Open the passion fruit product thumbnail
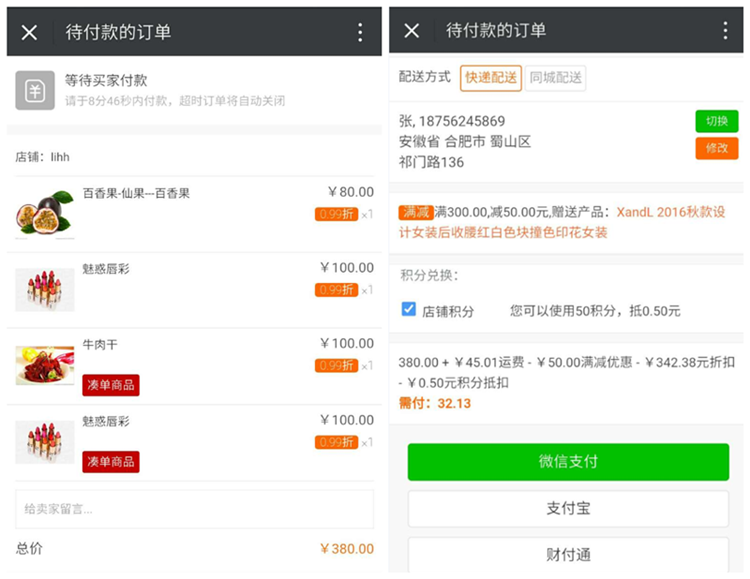This screenshot has height=579, width=750. tap(45, 212)
